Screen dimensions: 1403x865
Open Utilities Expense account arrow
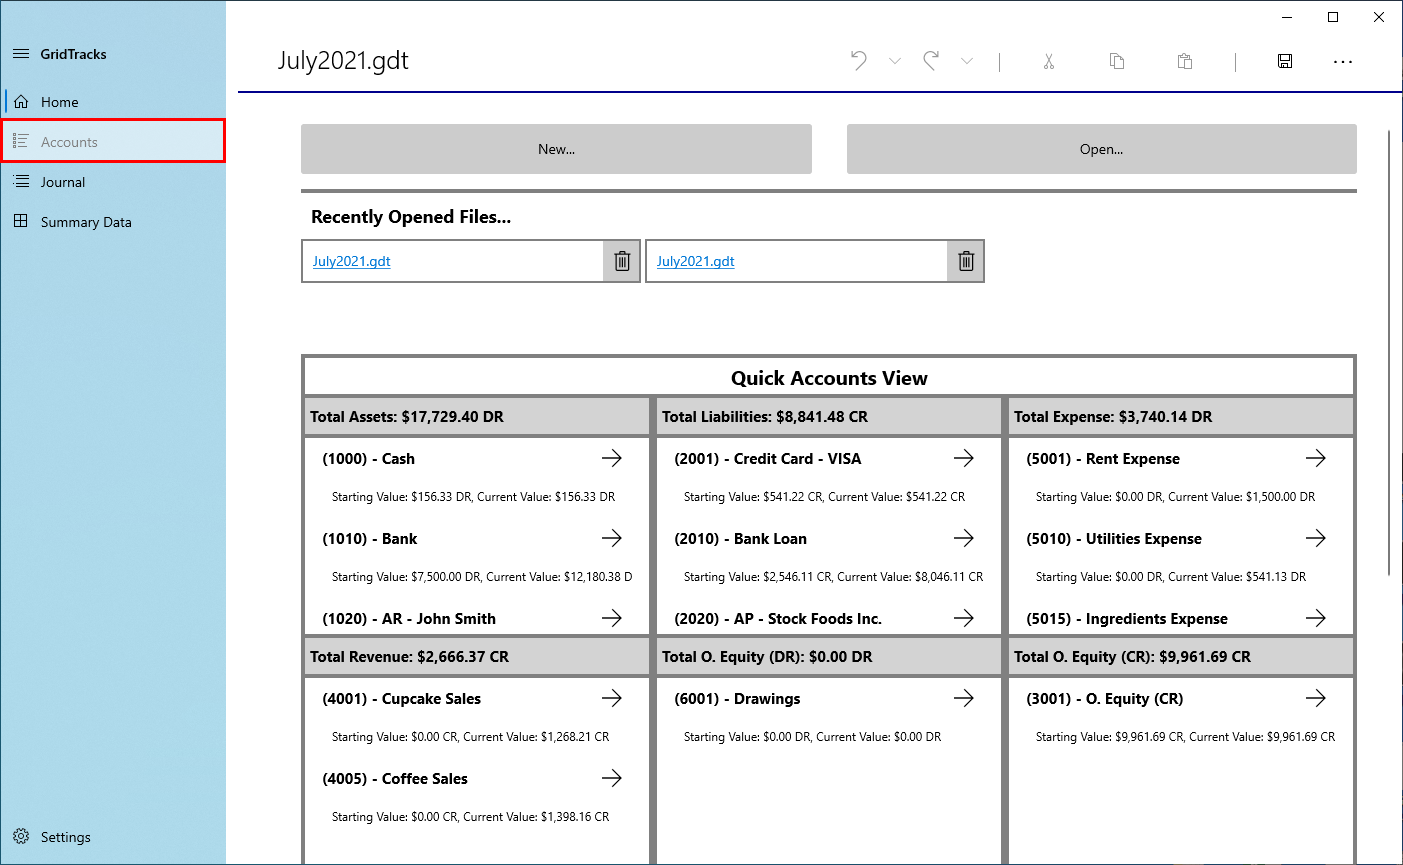tap(1315, 538)
